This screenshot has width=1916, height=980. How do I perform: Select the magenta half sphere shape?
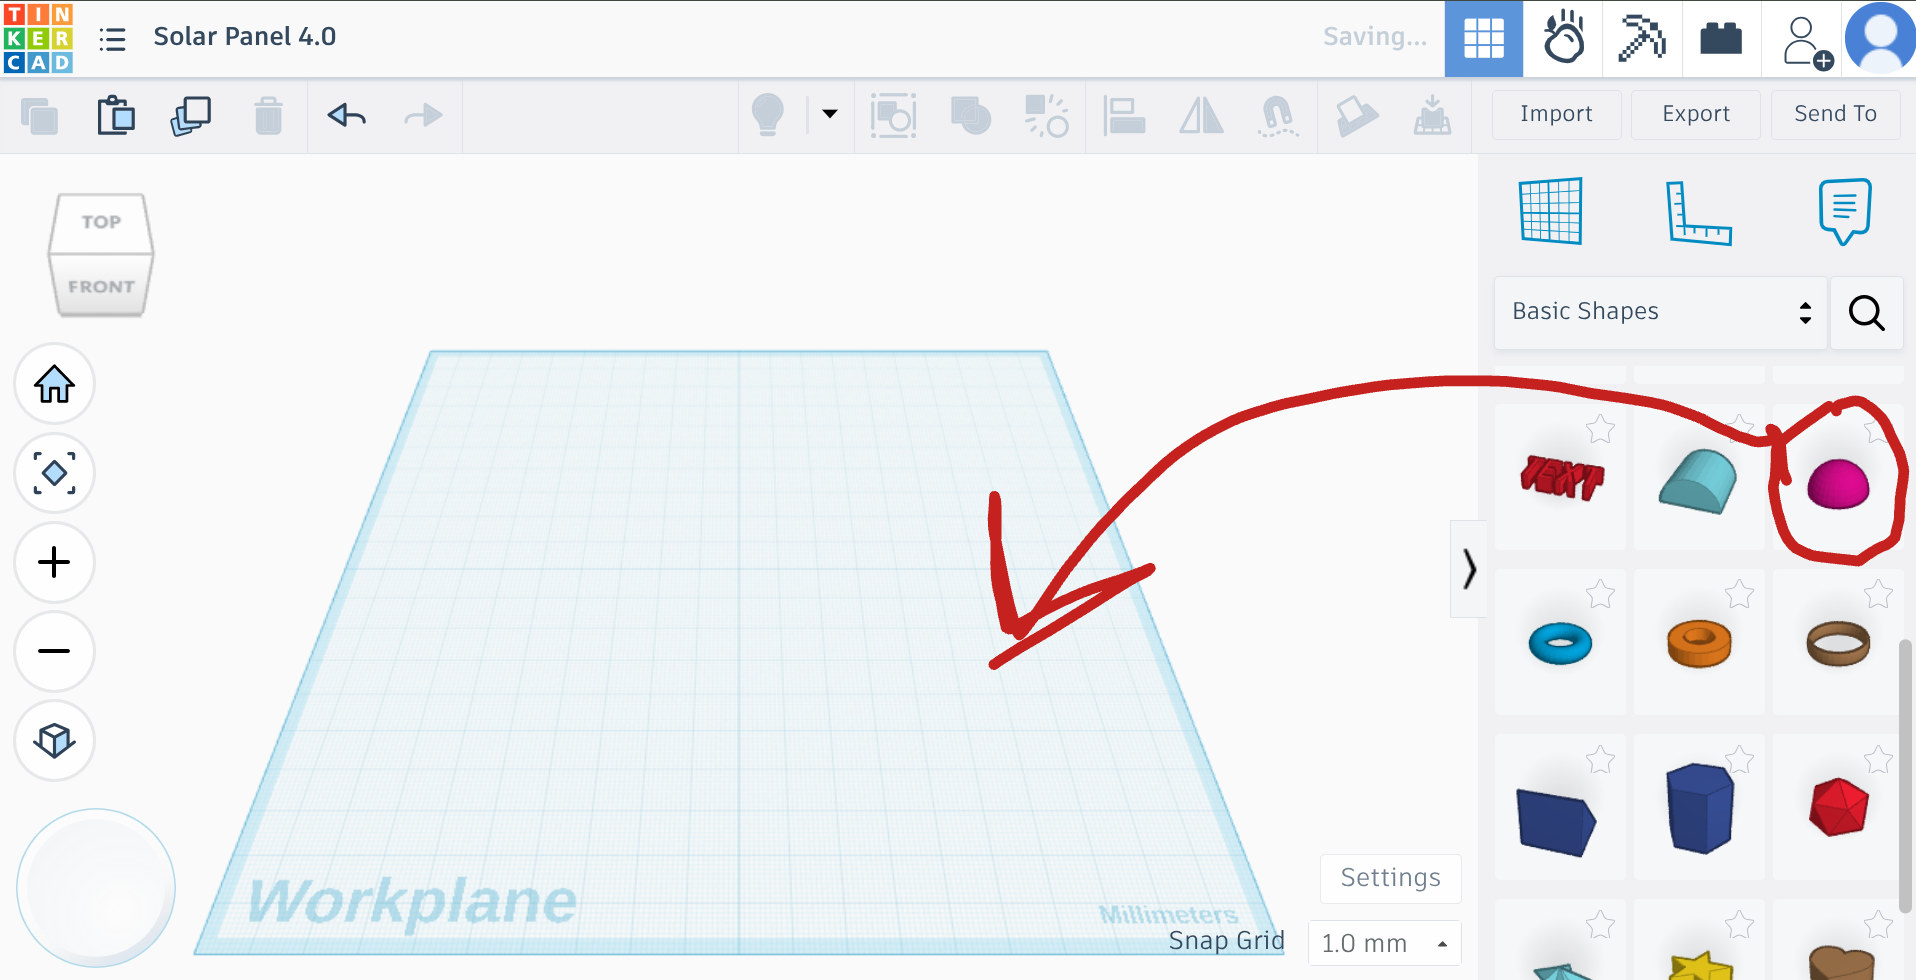(1838, 484)
